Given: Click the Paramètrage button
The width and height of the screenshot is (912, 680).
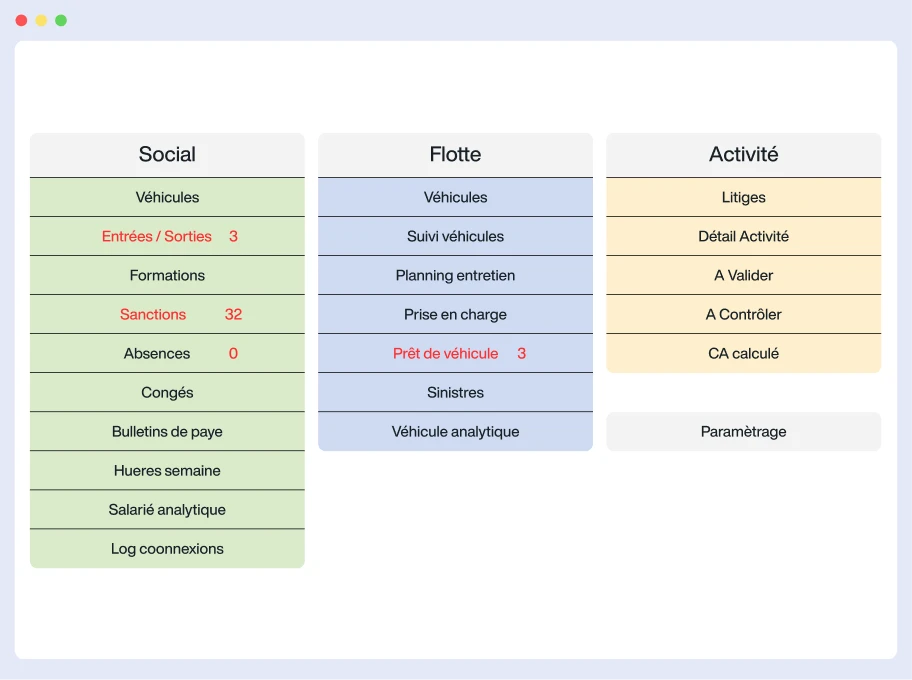Looking at the screenshot, I should 743,431.
